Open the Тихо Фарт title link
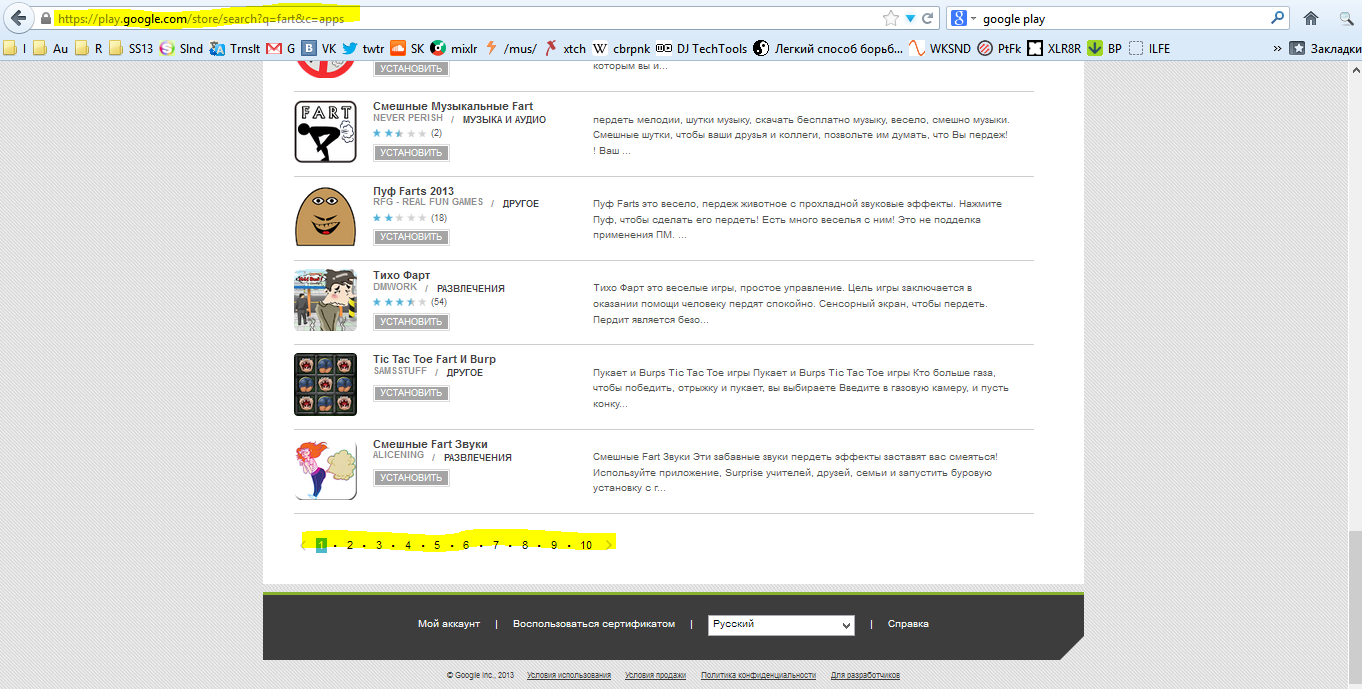The width and height of the screenshot is (1362, 689). tap(401, 275)
